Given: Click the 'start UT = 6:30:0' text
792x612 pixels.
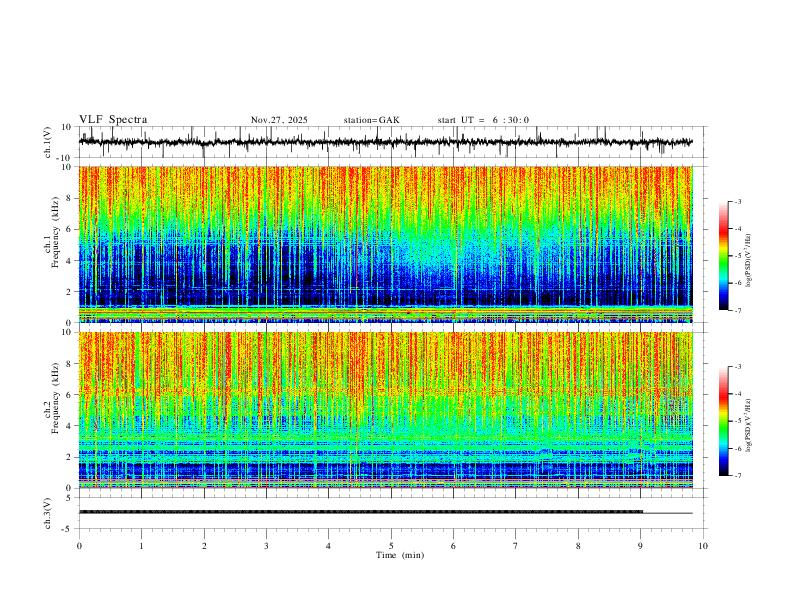Looking at the screenshot, I should pyautogui.click(x=483, y=120).
